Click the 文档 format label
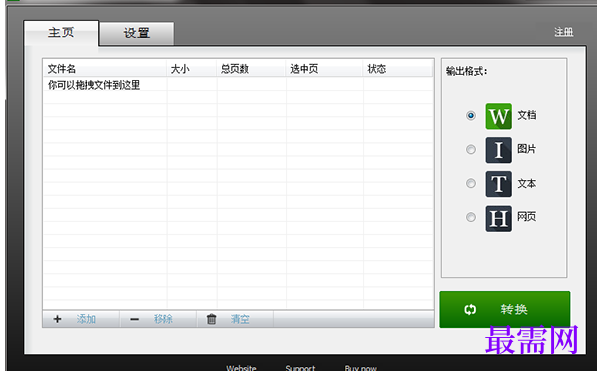 (527, 115)
